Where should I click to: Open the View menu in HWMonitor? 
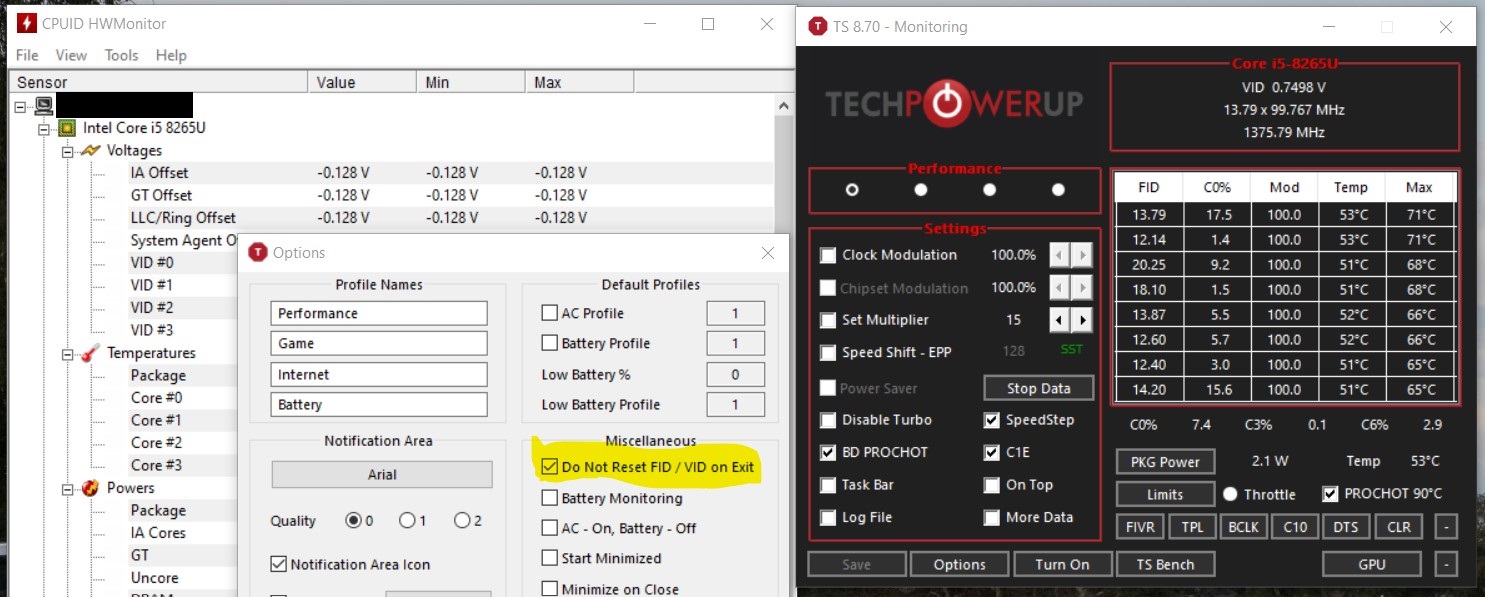pyautogui.click(x=71, y=55)
